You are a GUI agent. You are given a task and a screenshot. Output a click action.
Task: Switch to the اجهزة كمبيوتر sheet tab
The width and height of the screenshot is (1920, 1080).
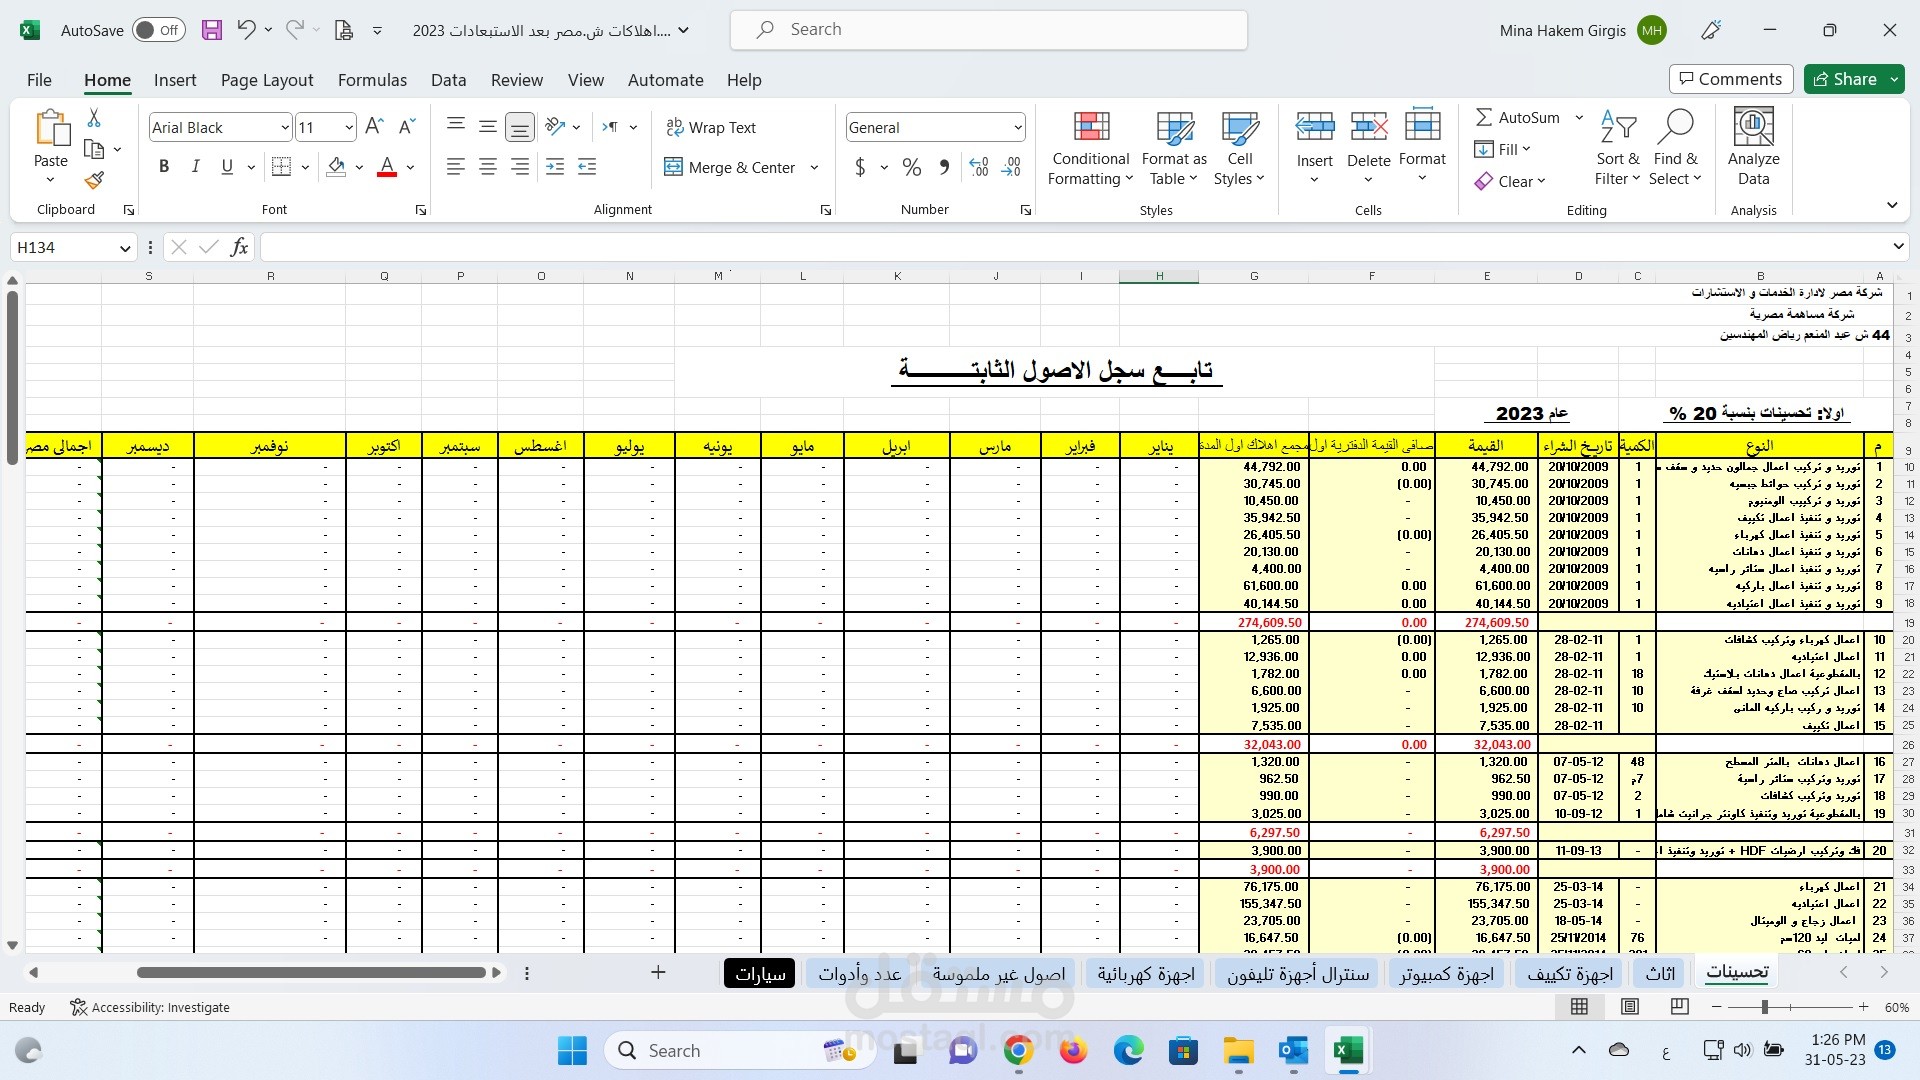click(1446, 973)
